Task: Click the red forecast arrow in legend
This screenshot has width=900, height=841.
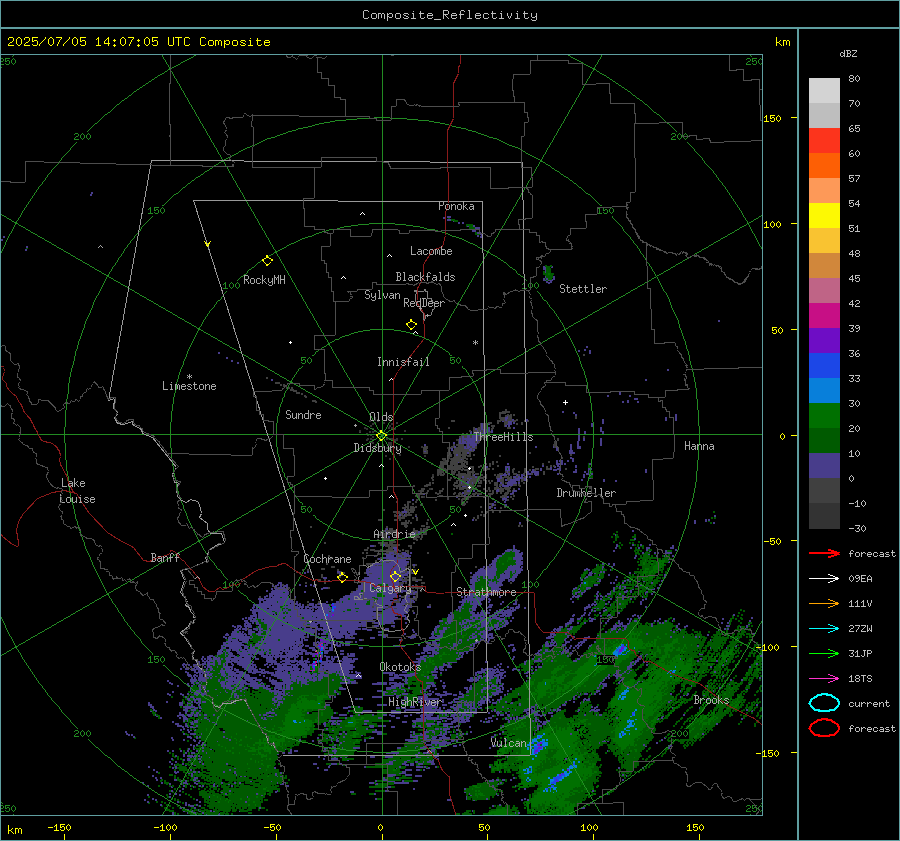Action: pyautogui.click(x=824, y=553)
